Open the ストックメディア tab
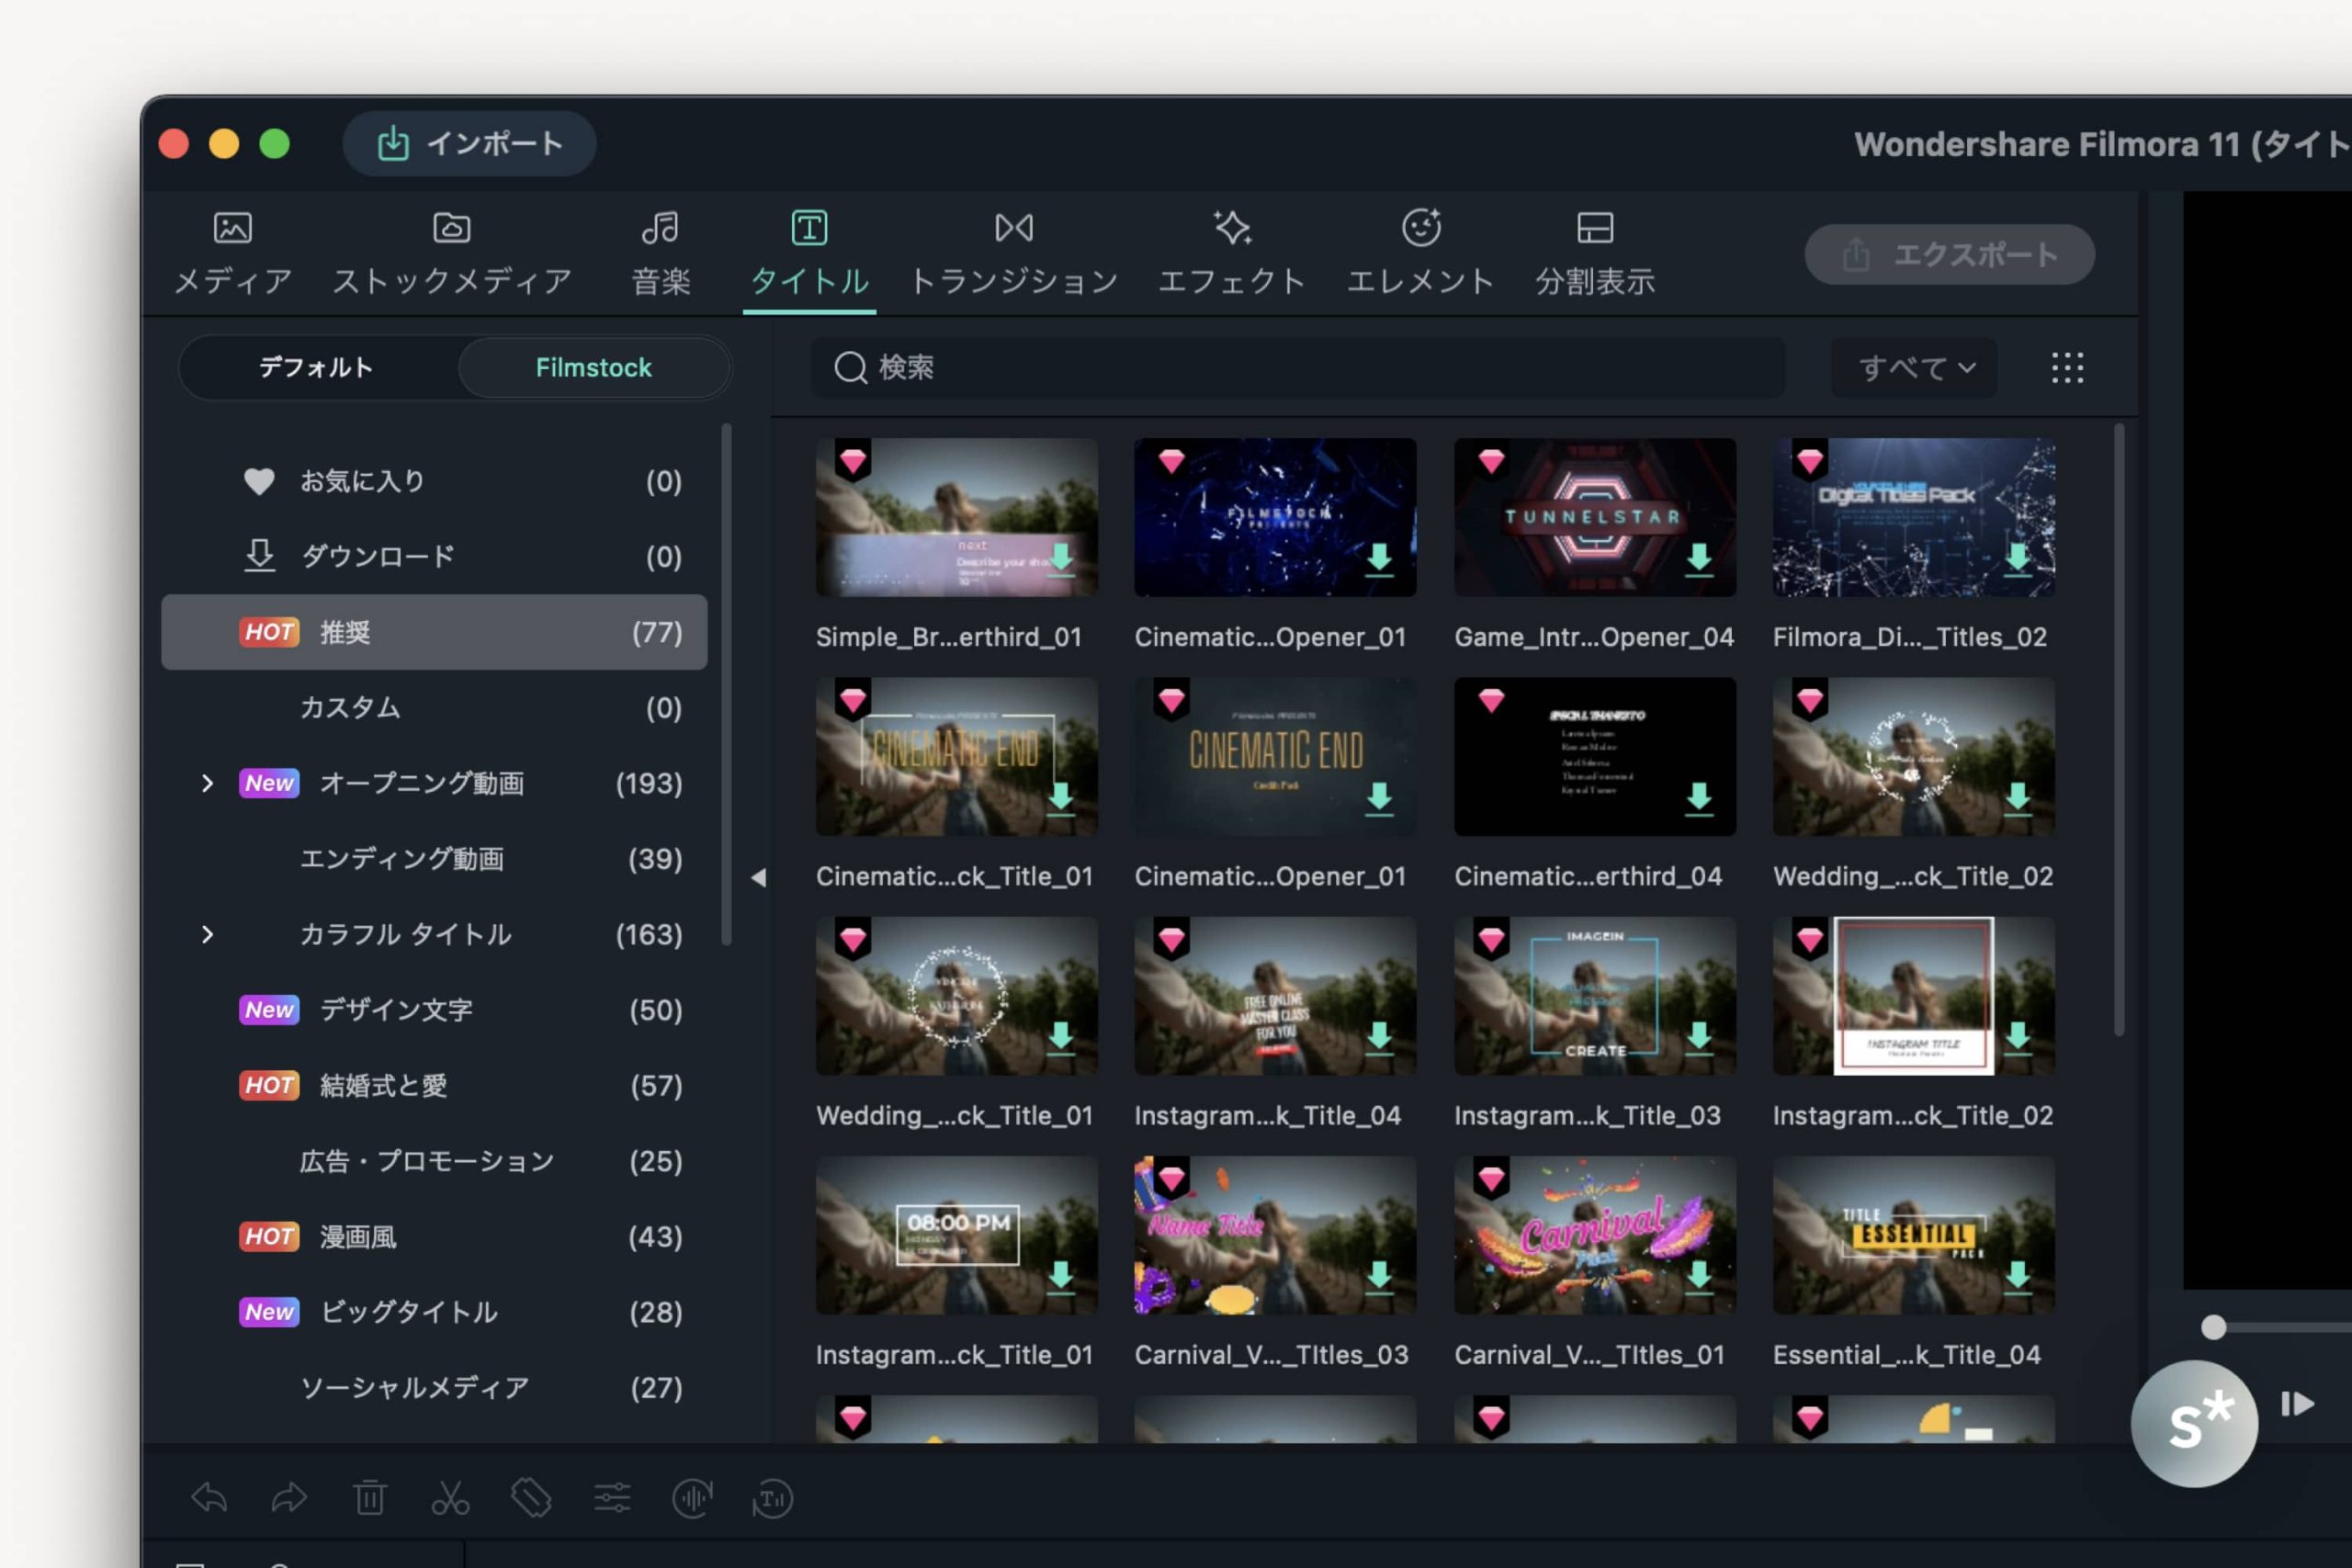 click(452, 253)
